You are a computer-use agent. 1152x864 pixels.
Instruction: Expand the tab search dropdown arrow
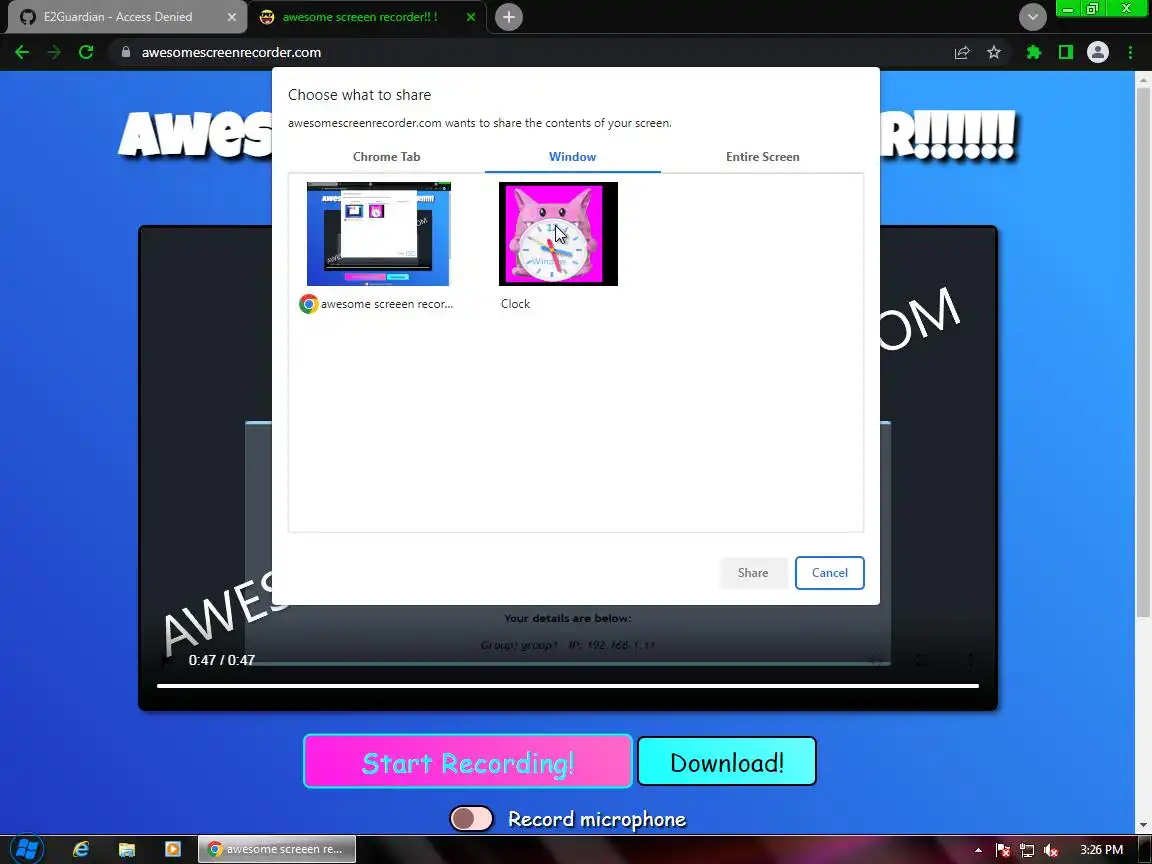click(1032, 17)
